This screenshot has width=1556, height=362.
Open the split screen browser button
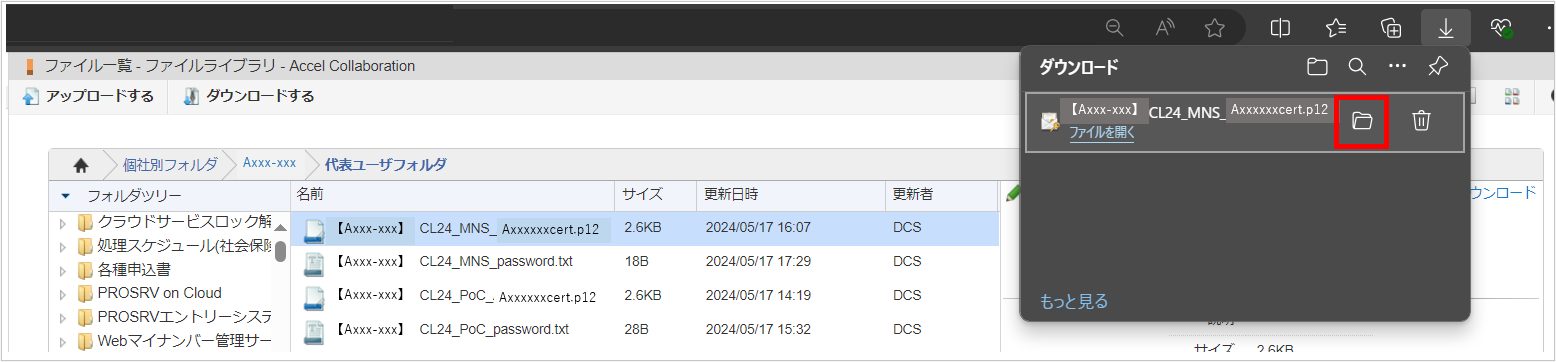[x=1280, y=28]
